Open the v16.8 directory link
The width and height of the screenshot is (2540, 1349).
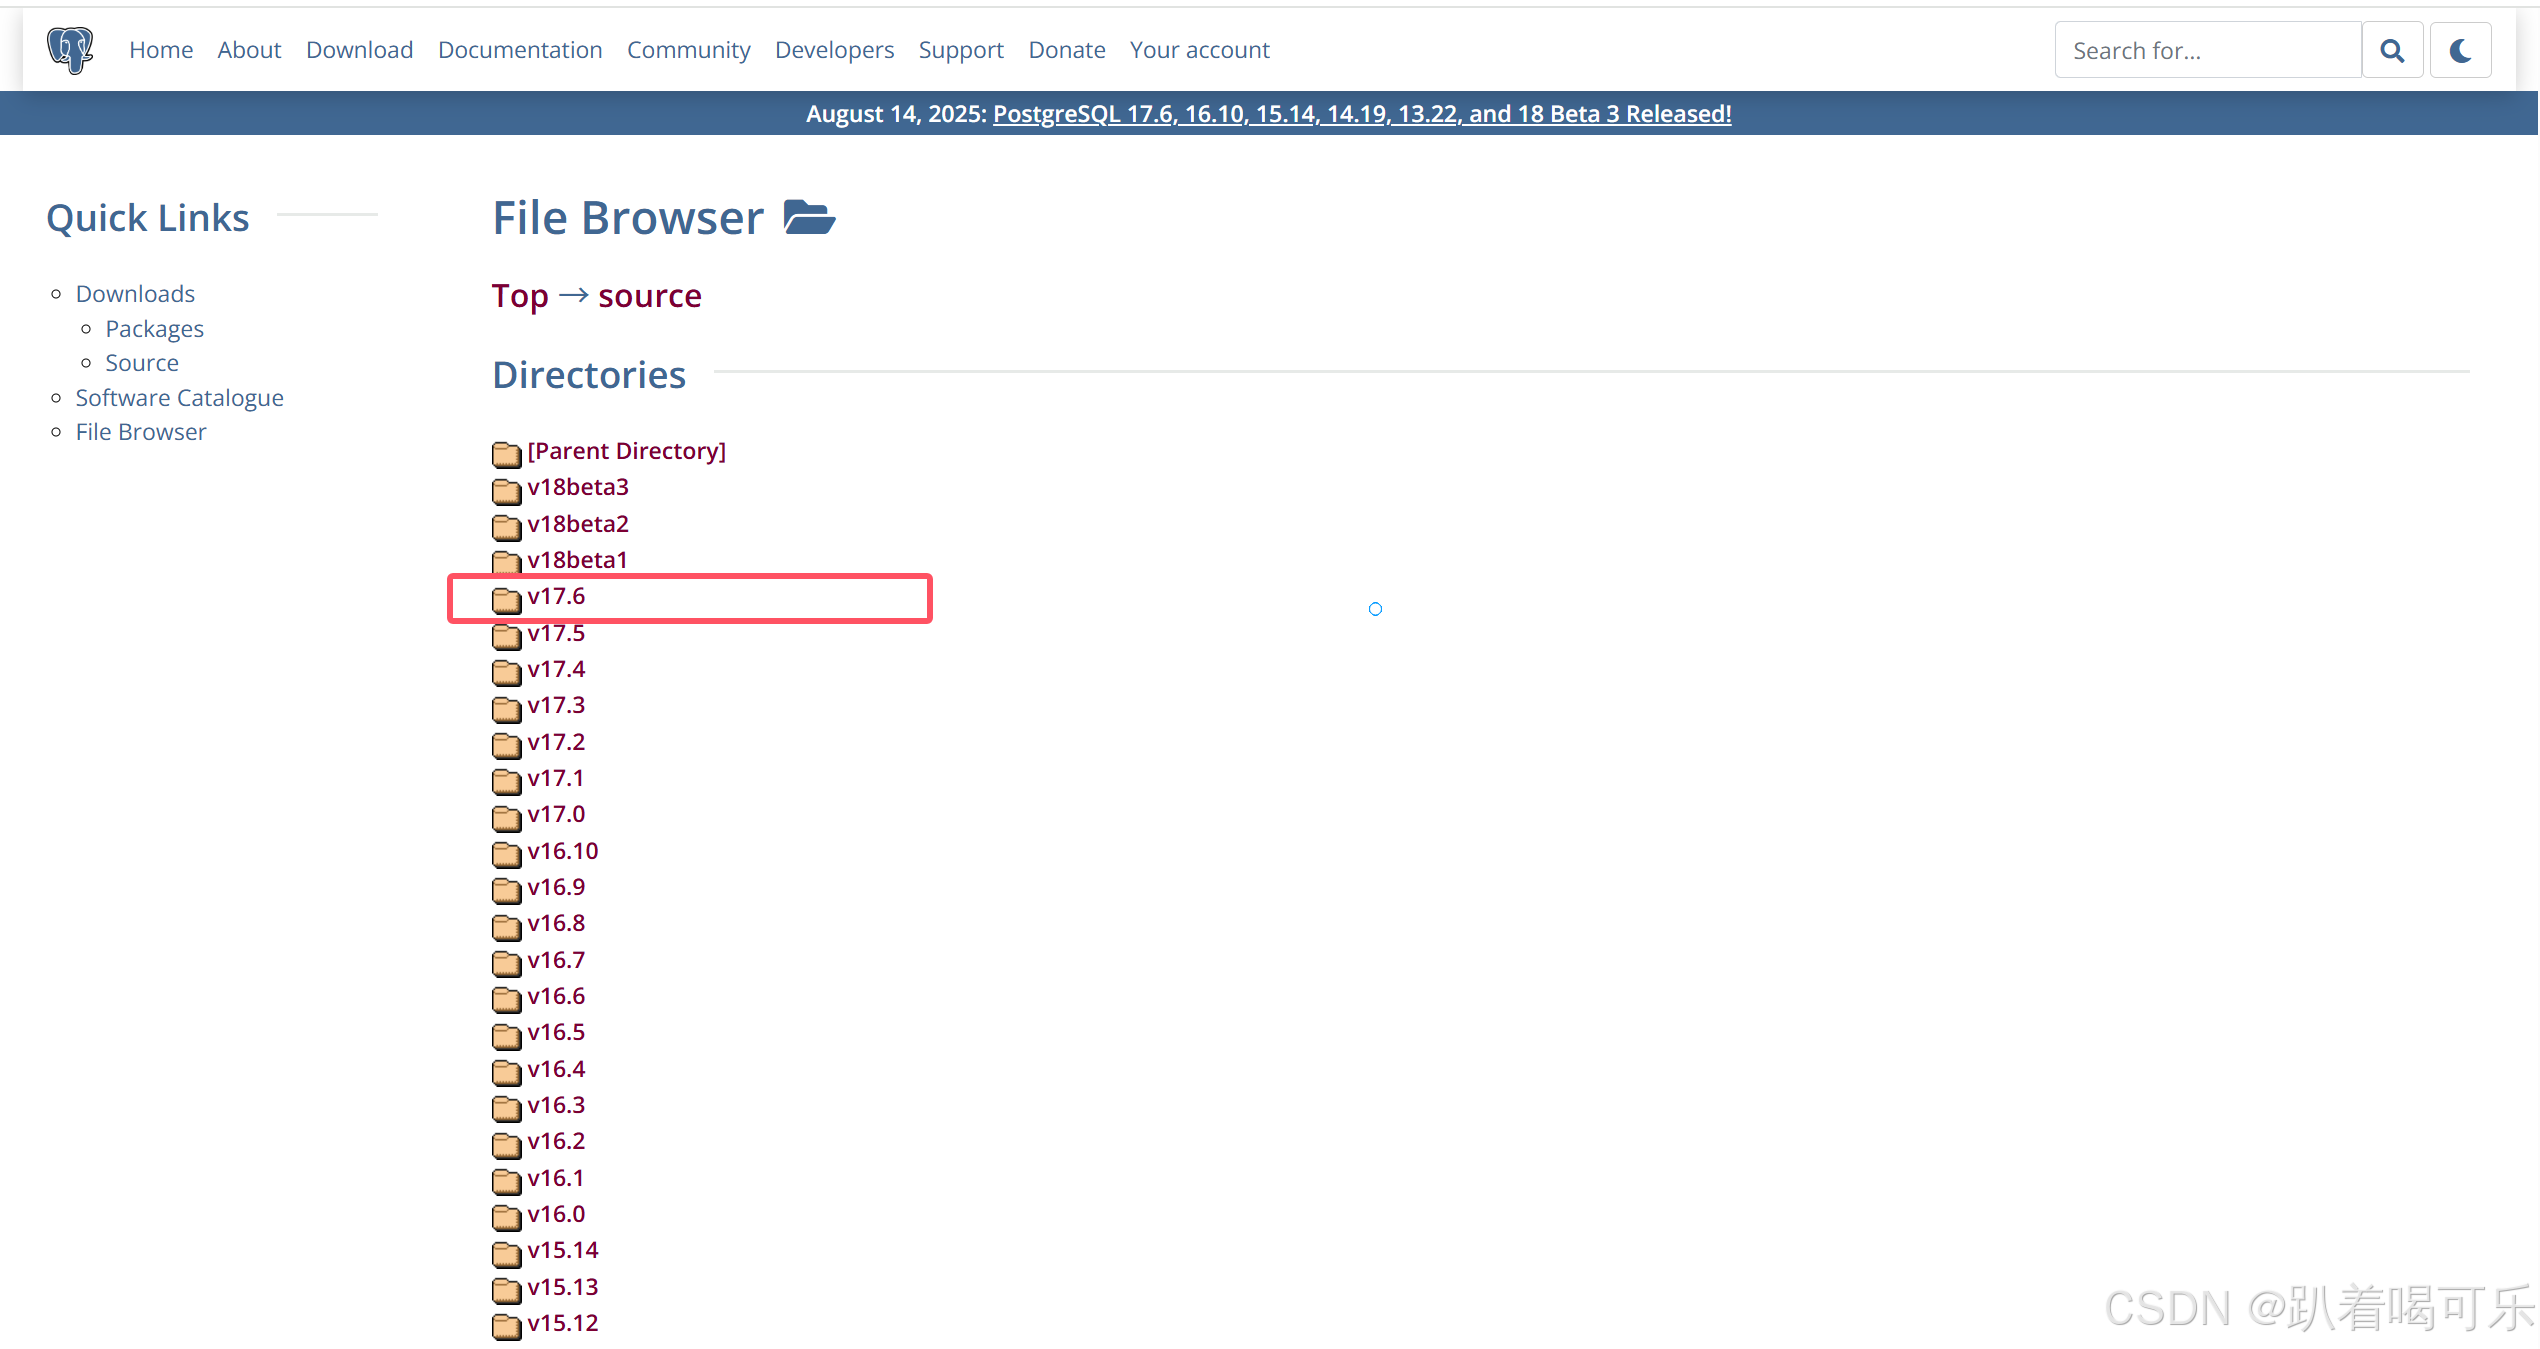557,923
